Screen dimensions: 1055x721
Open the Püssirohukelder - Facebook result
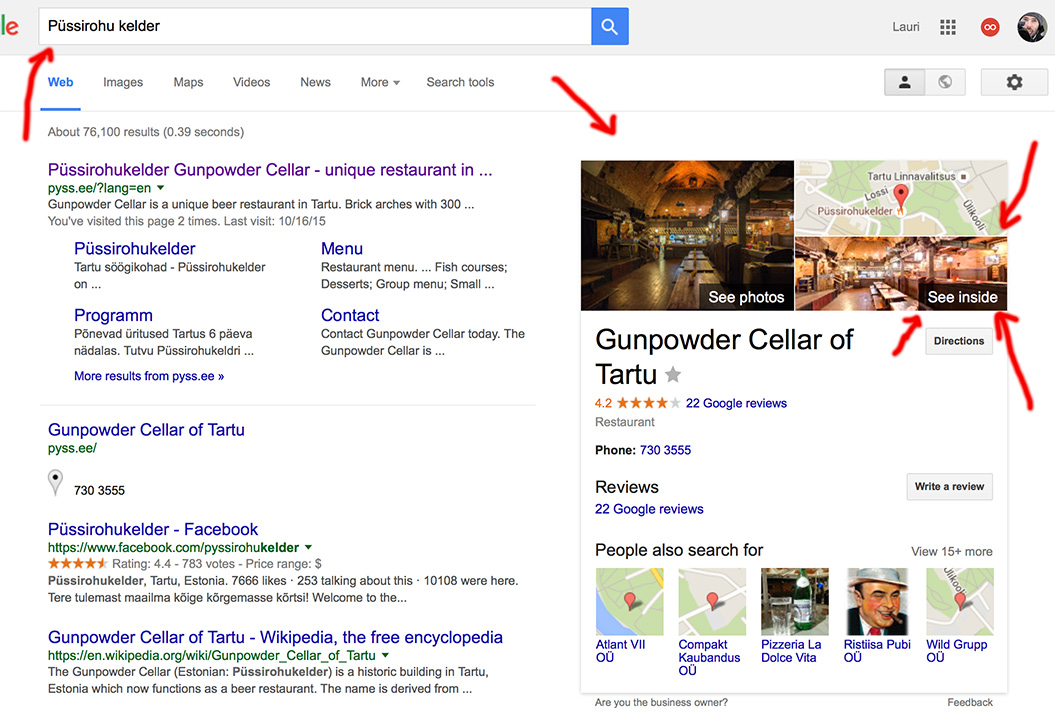click(x=153, y=529)
